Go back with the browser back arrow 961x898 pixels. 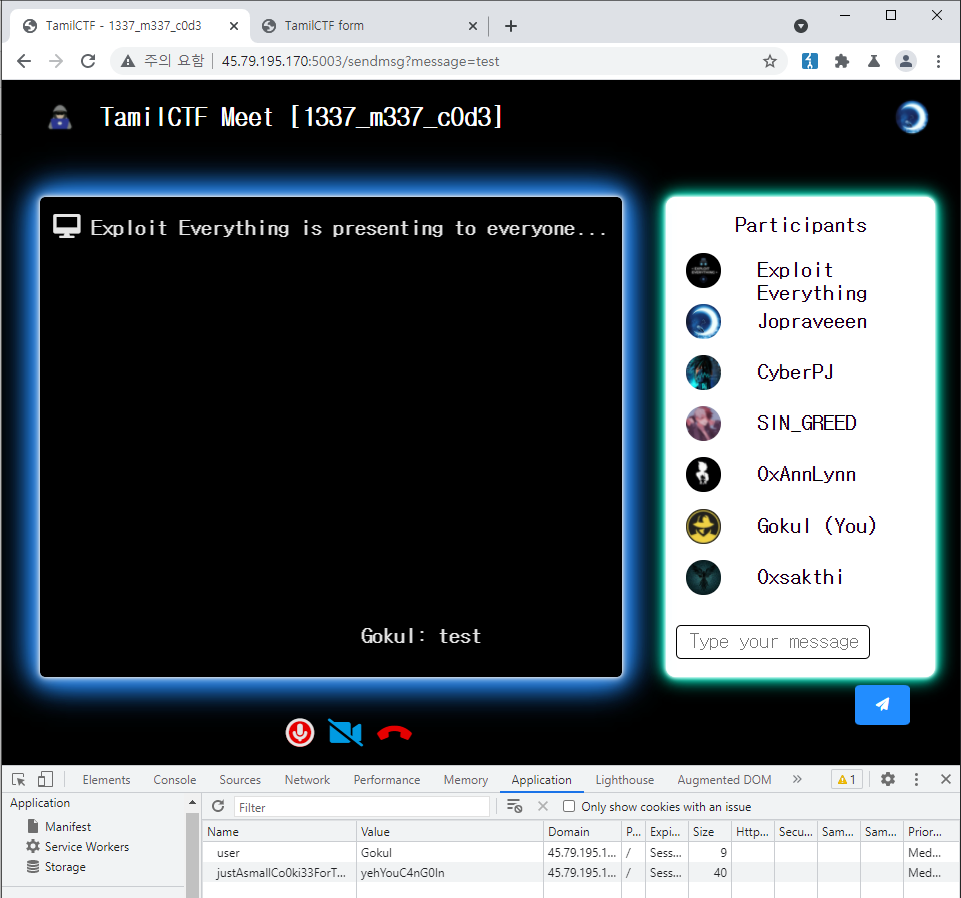click(24, 61)
